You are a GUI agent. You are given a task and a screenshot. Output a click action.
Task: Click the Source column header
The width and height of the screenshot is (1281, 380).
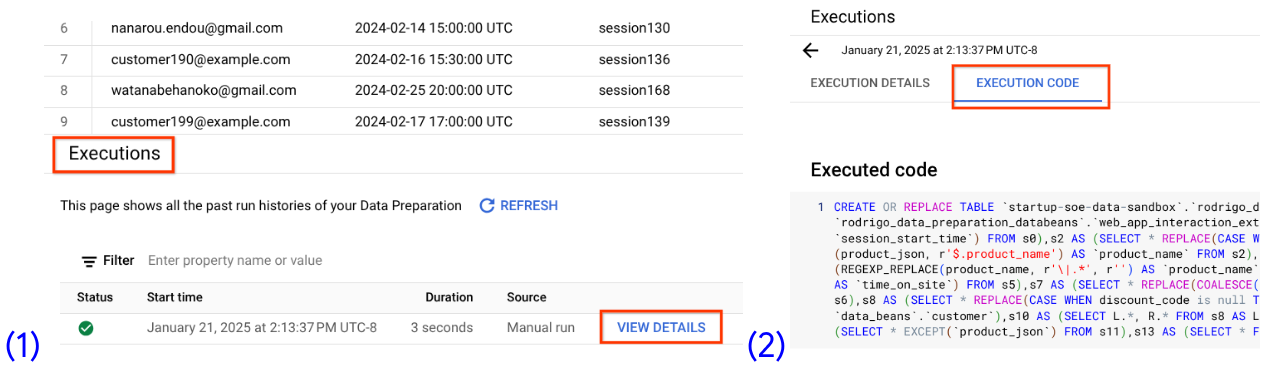click(x=526, y=297)
